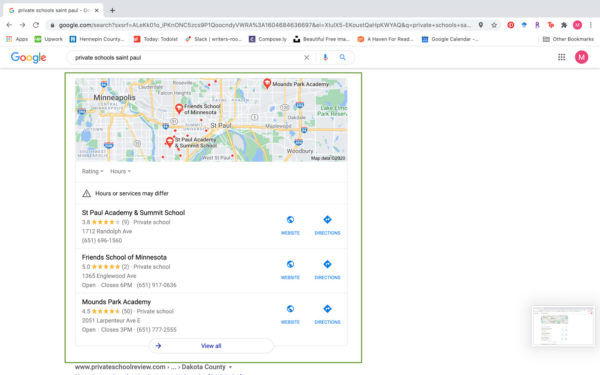Close the private schools saint paul tab
Viewport: 600px width, 375px height.
97,10
